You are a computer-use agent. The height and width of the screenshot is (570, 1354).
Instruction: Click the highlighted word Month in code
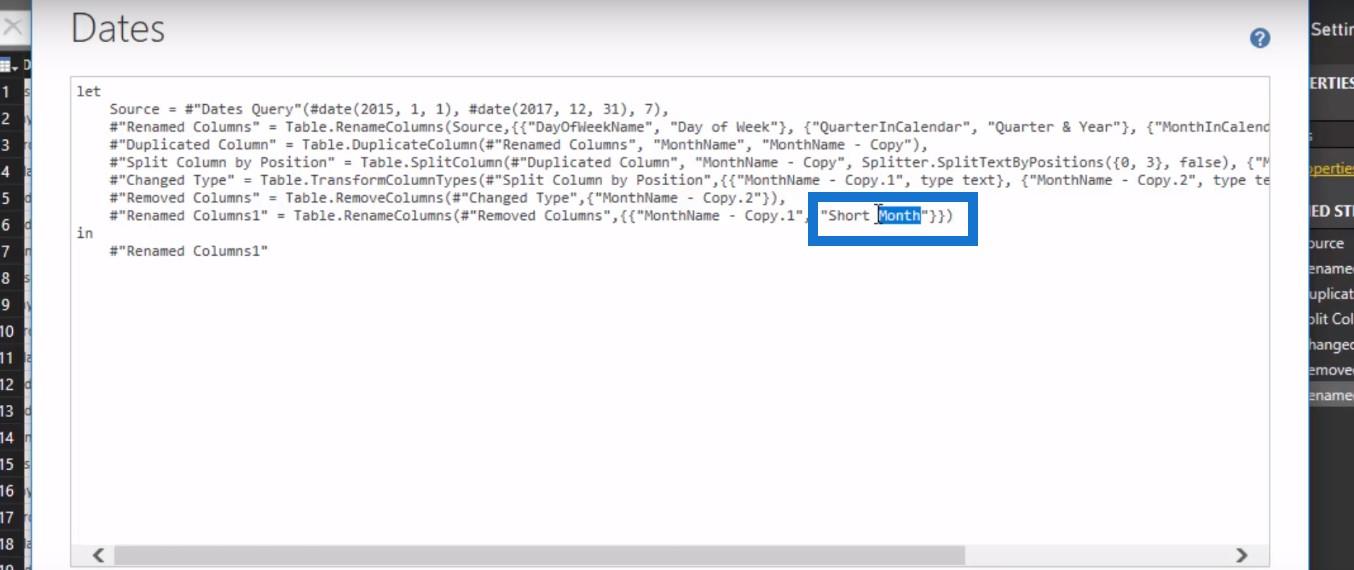point(899,216)
